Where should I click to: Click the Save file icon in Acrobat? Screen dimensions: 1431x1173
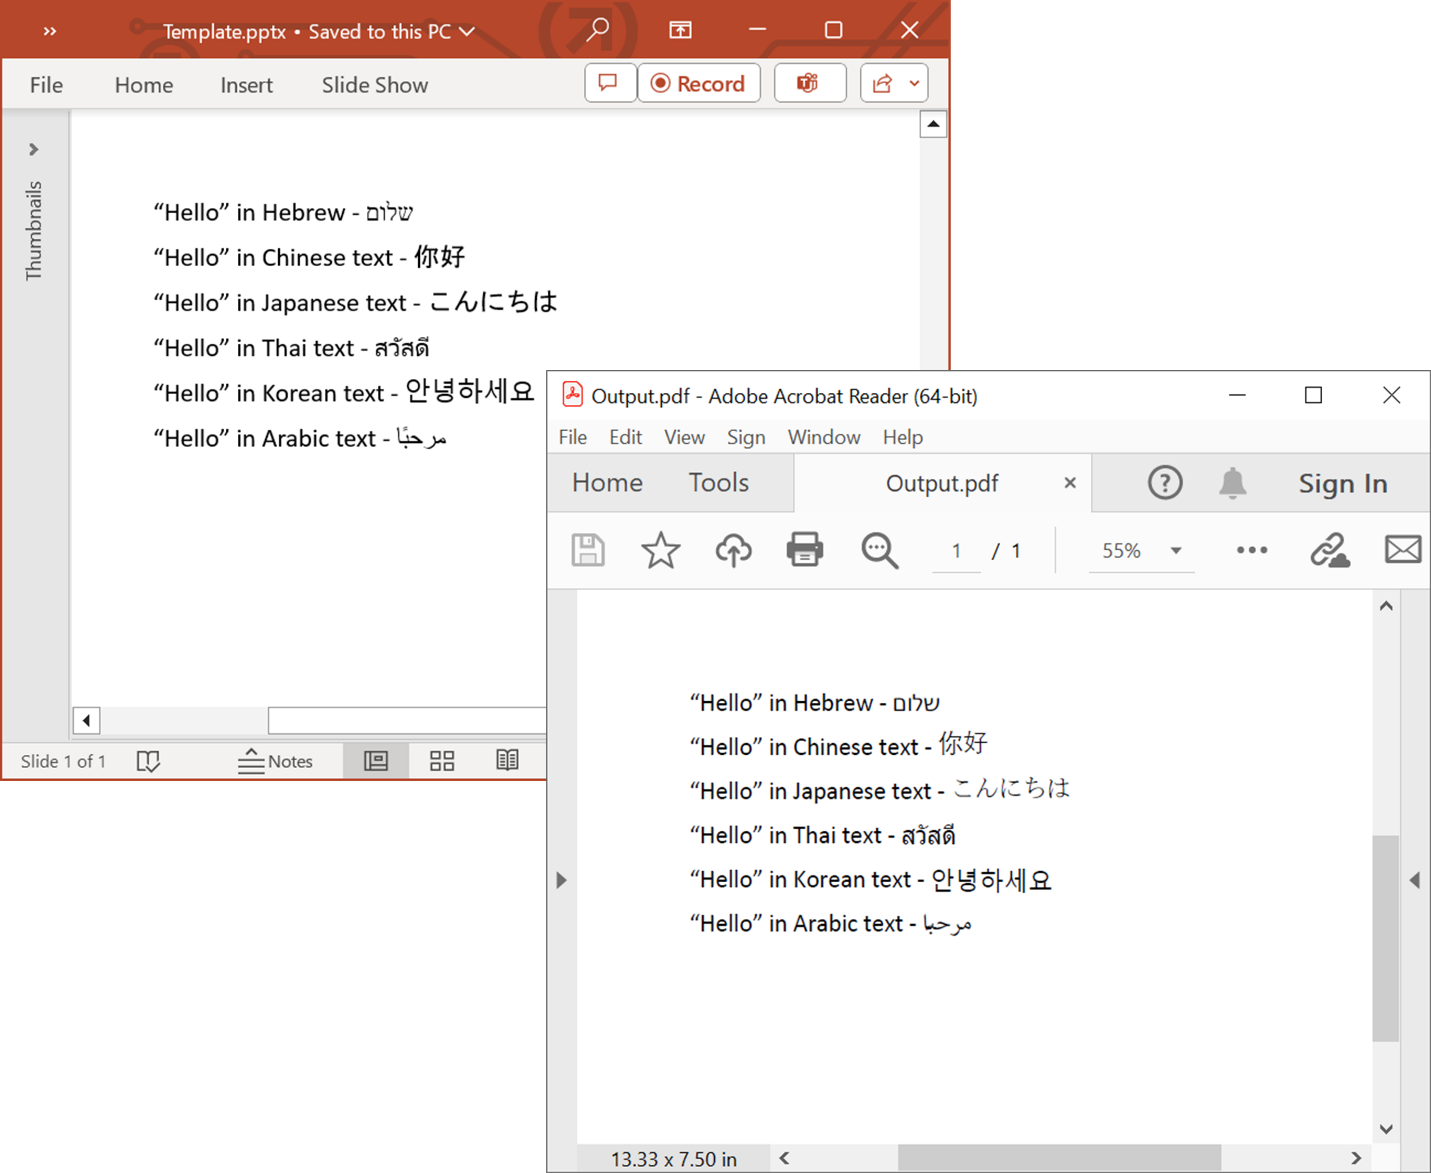588,550
